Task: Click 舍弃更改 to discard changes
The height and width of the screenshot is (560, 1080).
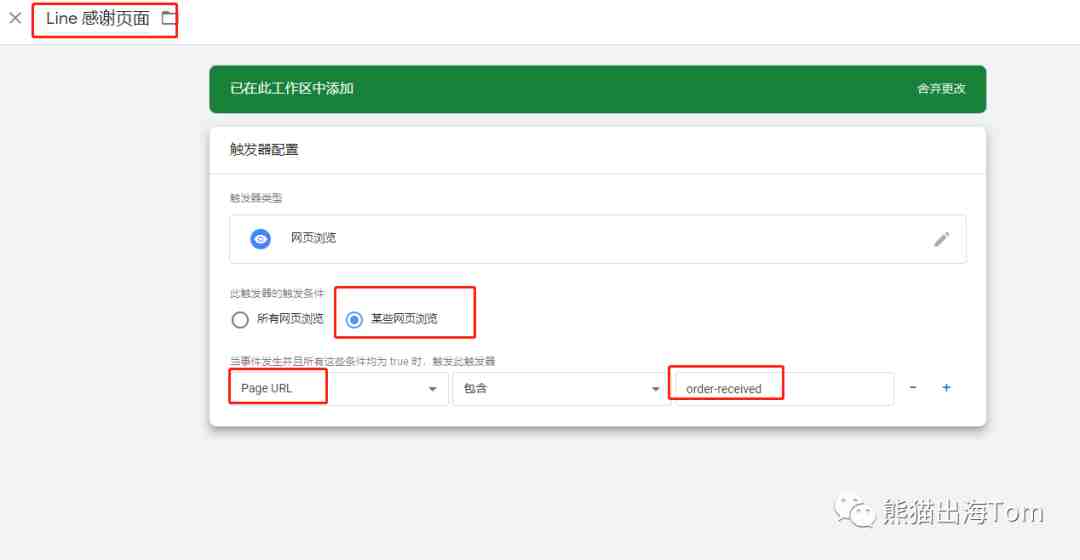Action: coord(941,89)
